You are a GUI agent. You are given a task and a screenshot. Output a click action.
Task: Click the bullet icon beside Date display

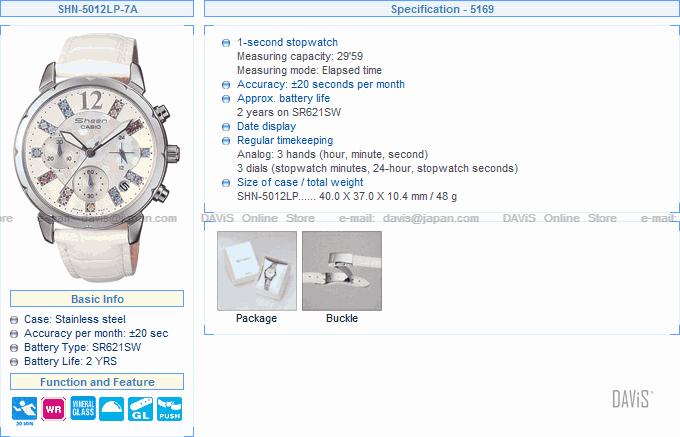226,127
